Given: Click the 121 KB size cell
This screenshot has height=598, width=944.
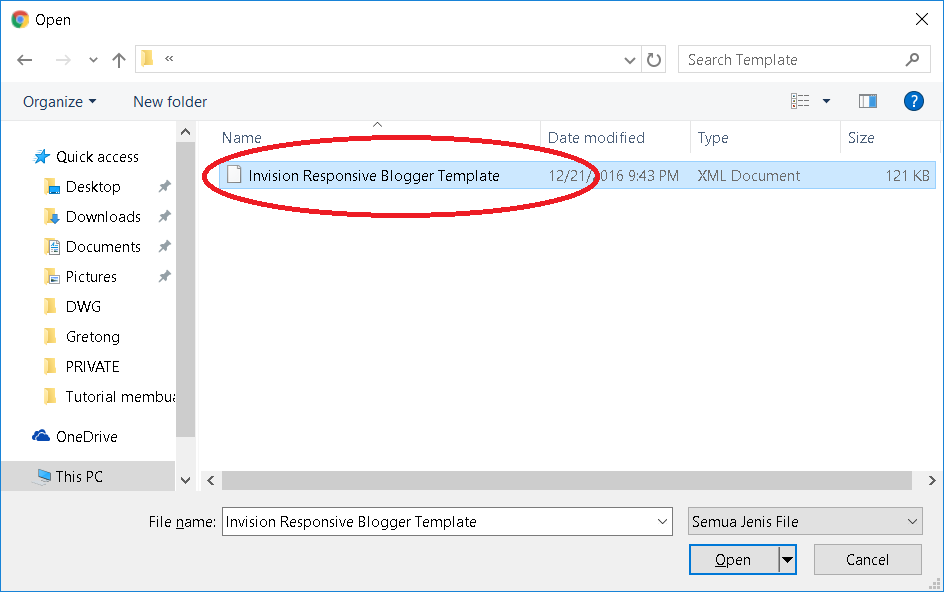Looking at the screenshot, I should pos(907,176).
